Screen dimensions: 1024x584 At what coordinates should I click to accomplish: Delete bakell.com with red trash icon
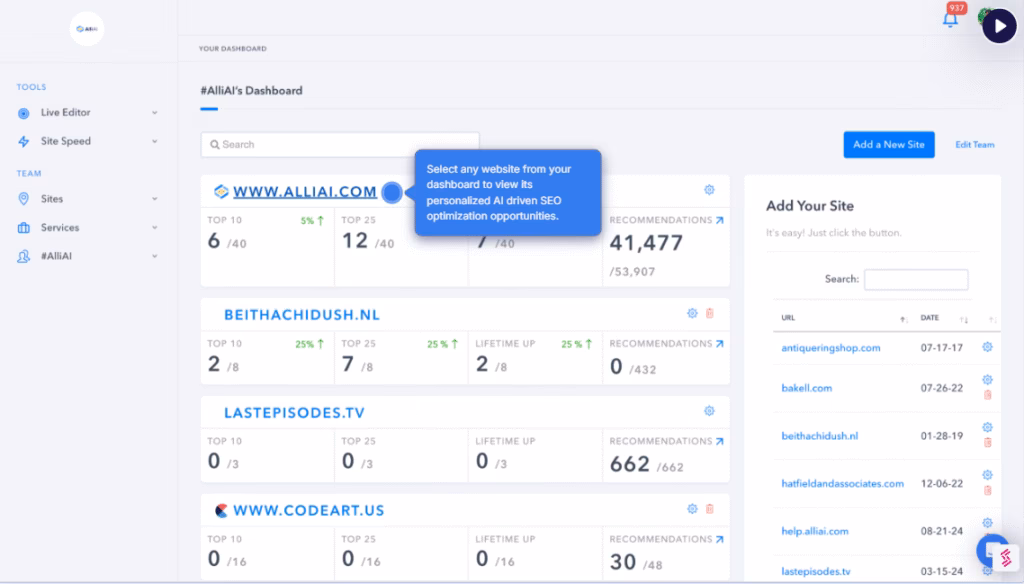point(987,395)
